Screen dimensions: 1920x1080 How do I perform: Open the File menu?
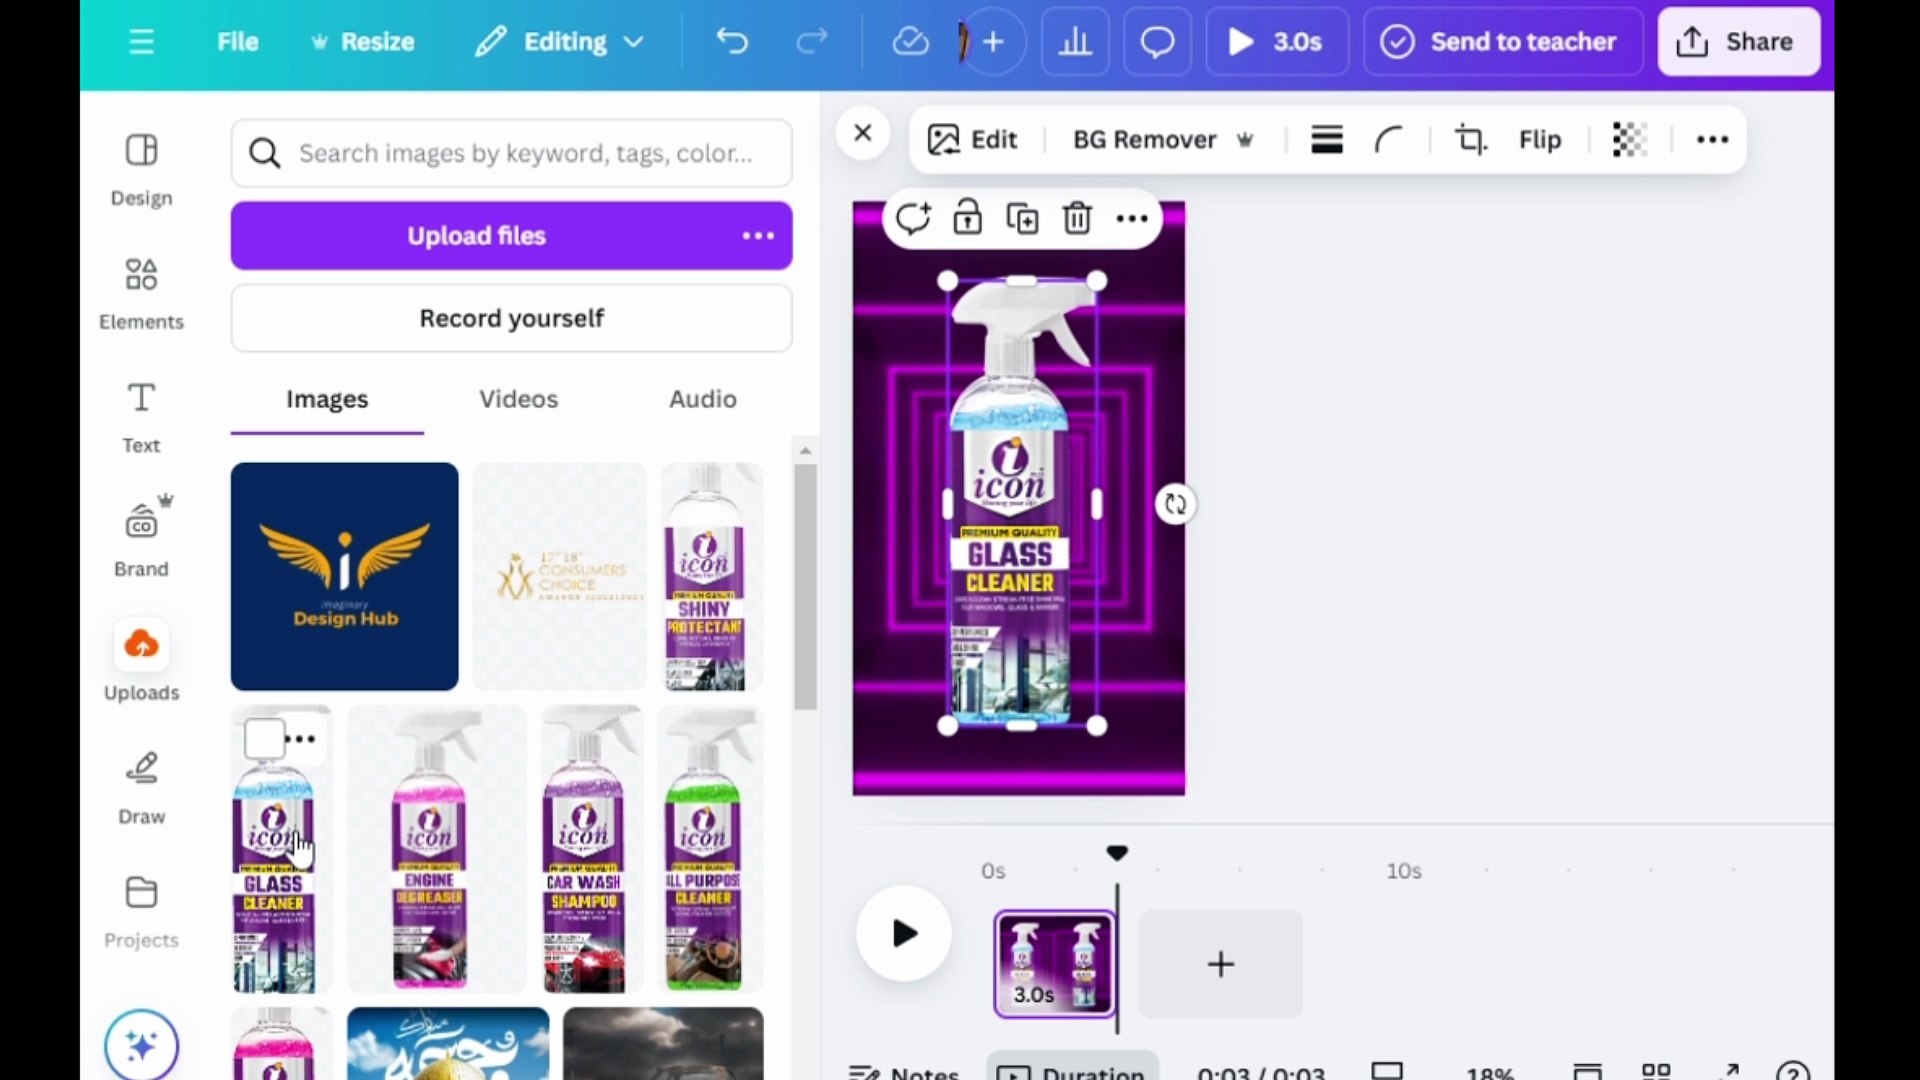(x=237, y=42)
